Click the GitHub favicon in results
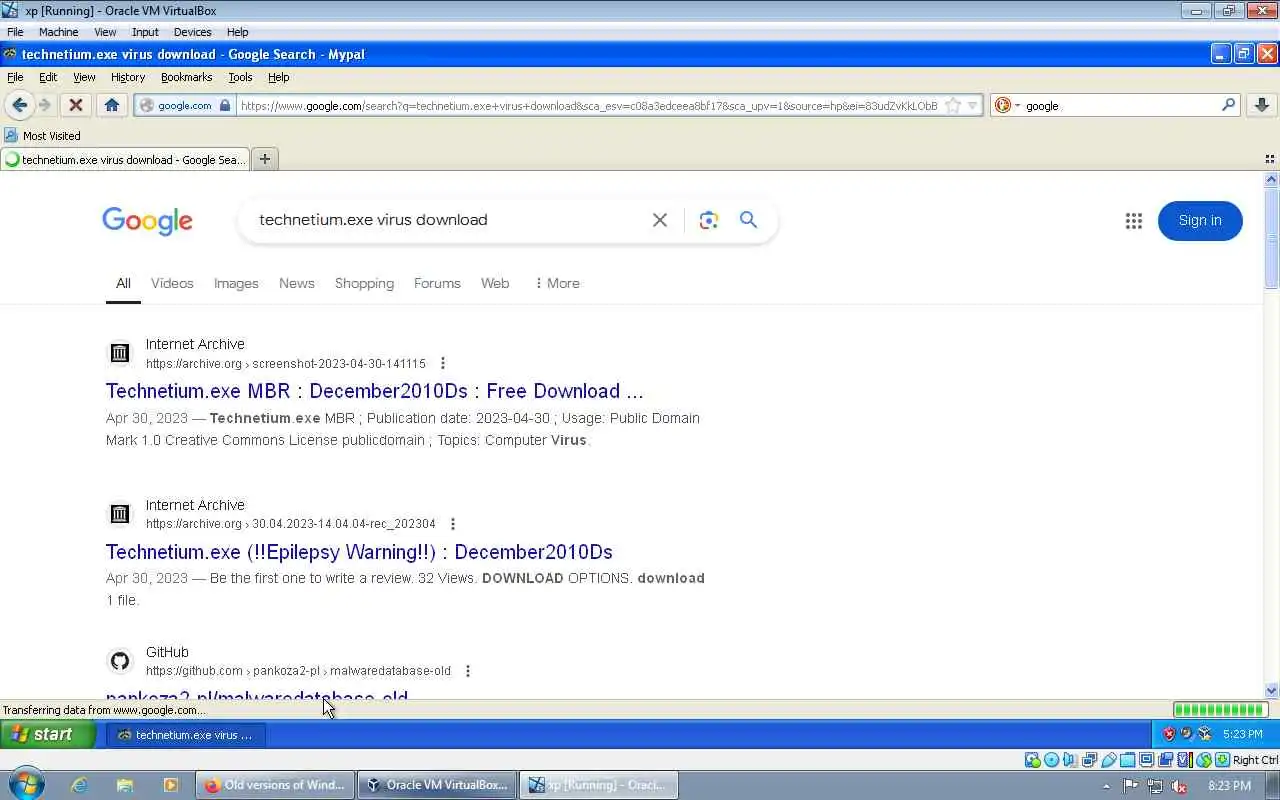 click(120, 661)
